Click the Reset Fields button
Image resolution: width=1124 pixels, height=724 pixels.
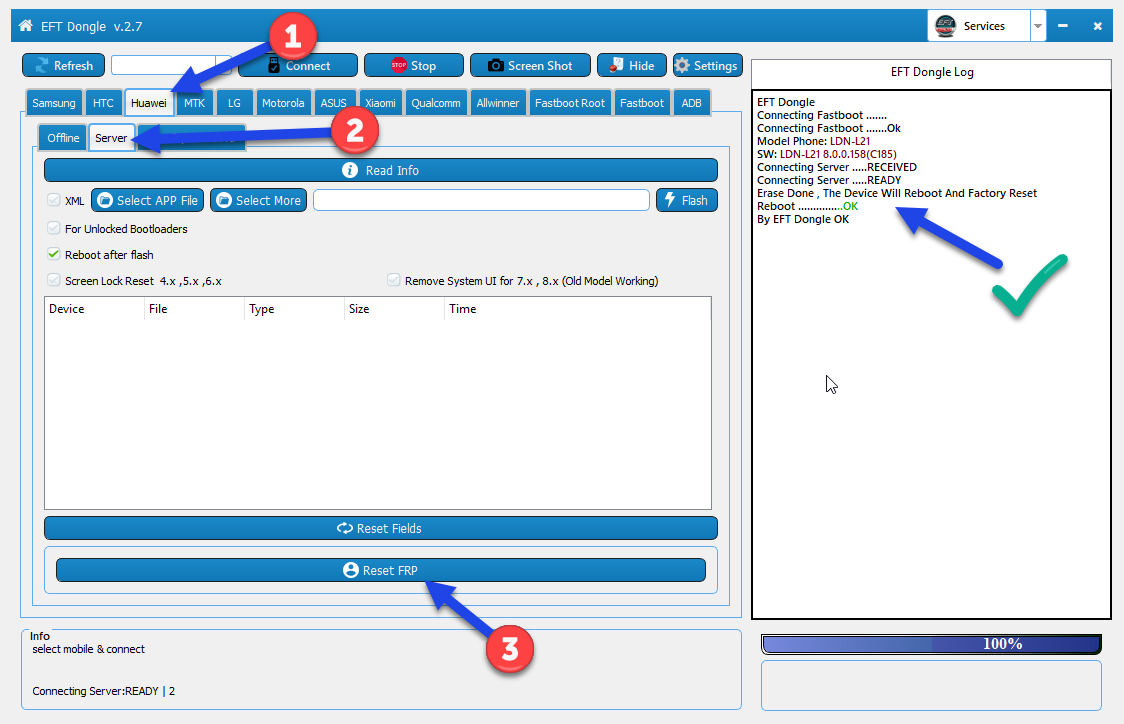pos(381,528)
